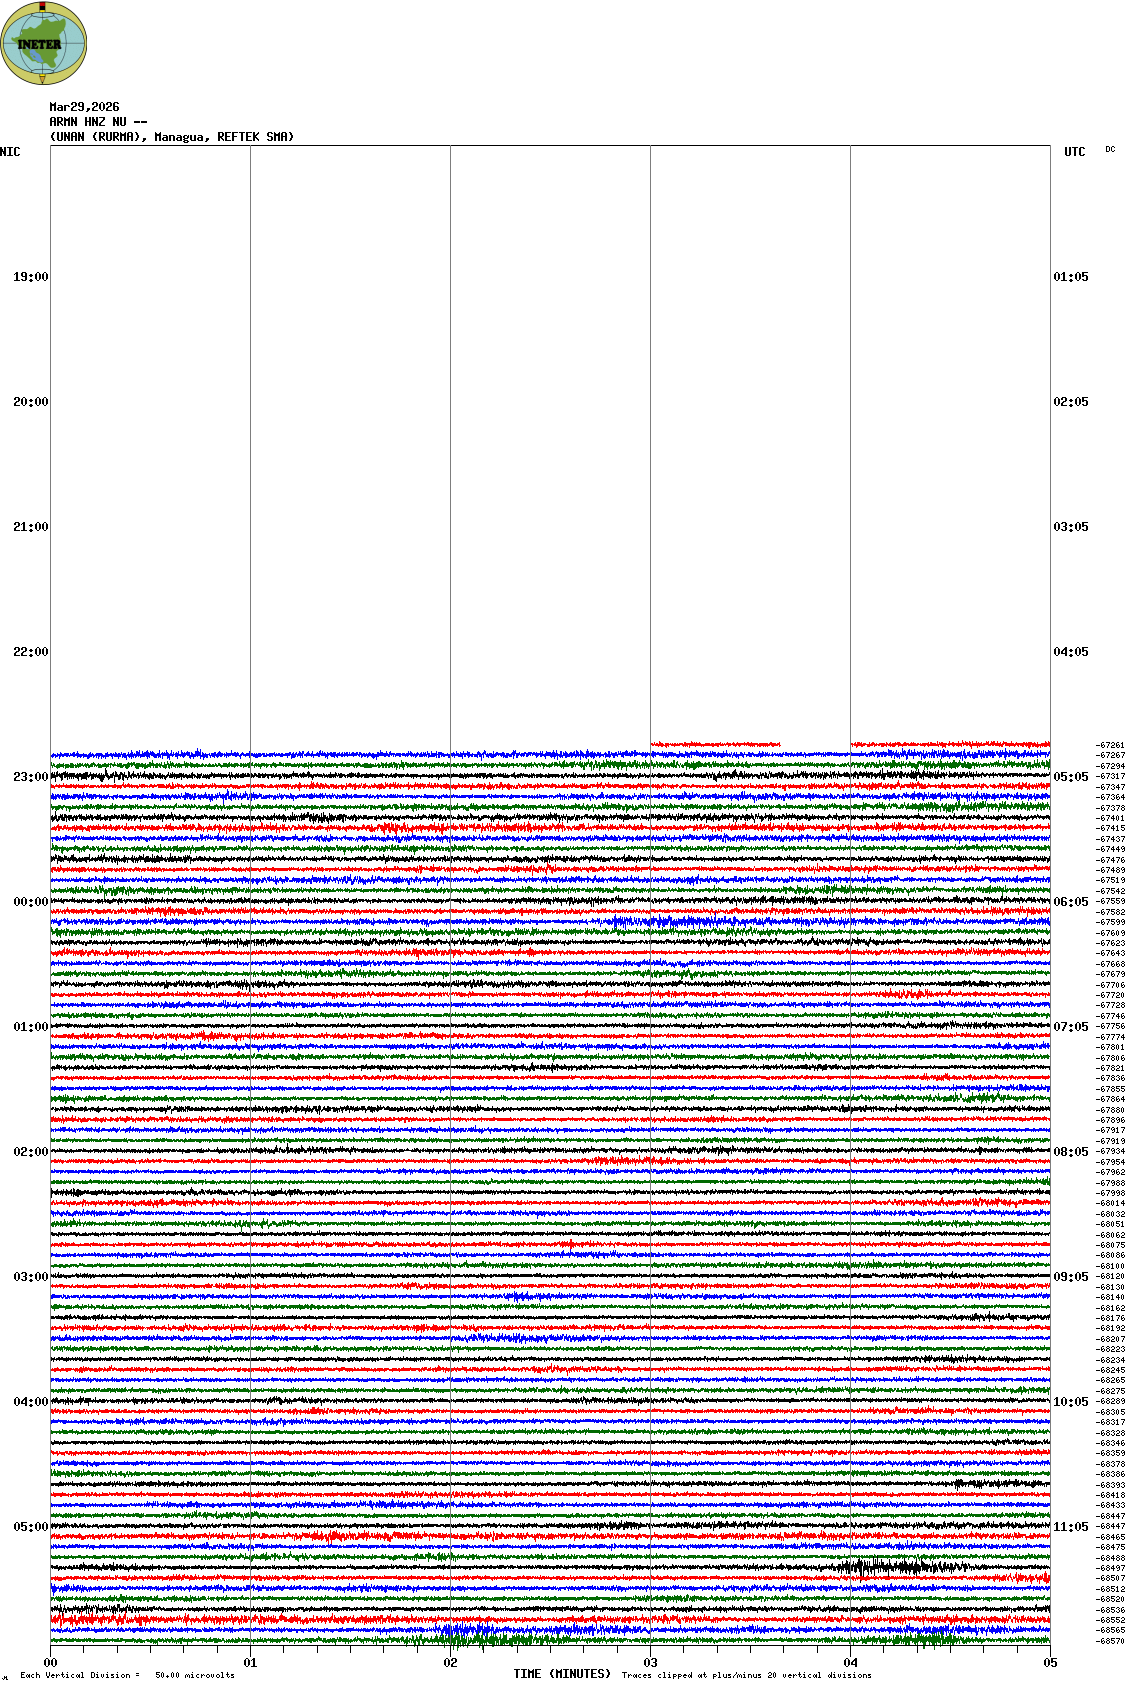Screen dimensions: 1130x1689
Task: Click the DC offset column header
Action: coord(1110,150)
